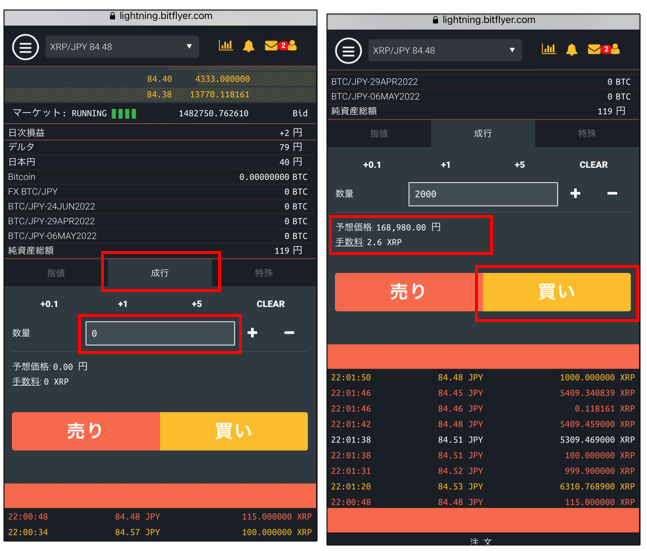Click BTC/JPY-06MAY2022 row in right screenshot
Screen dimensions: 647x551
pos(483,97)
